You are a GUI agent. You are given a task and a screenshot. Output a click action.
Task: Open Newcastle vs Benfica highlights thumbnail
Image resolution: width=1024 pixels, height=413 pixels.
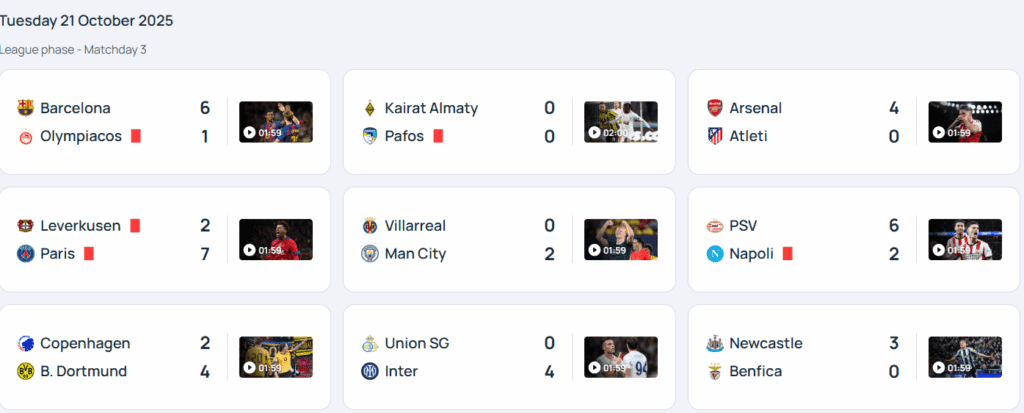pyautogui.click(x=965, y=357)
